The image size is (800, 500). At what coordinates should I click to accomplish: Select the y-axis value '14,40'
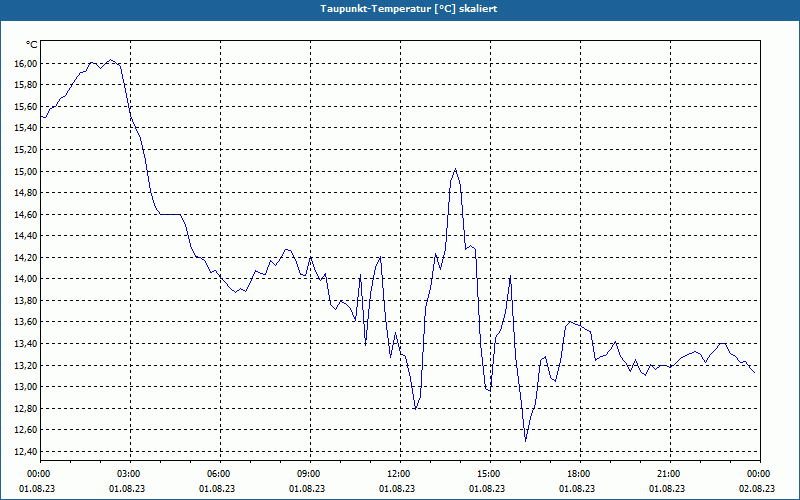(28, 236)
